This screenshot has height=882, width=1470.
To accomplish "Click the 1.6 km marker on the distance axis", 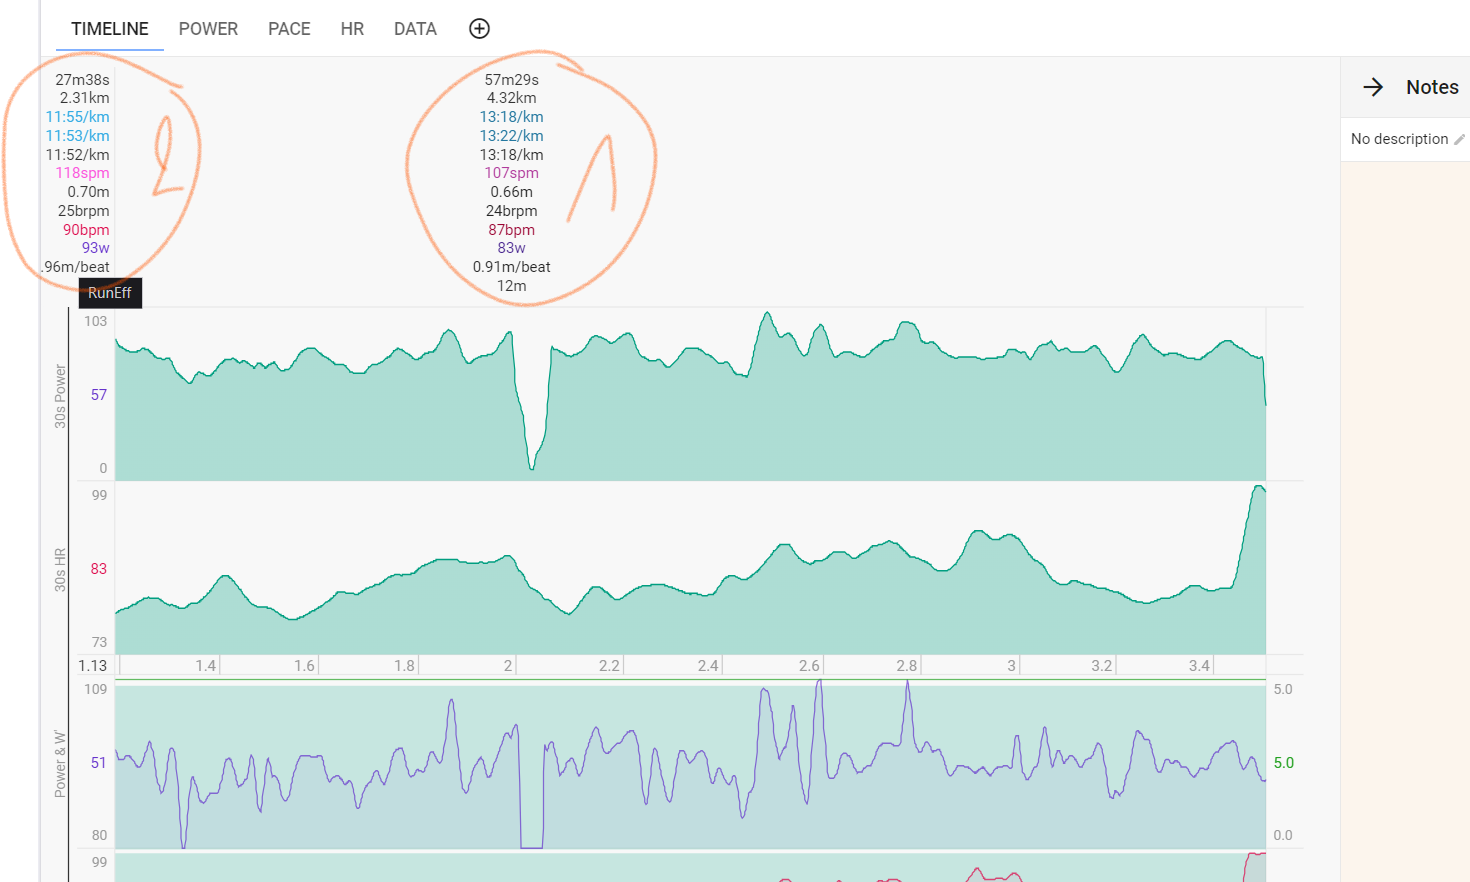I will (x=304, y=666).
